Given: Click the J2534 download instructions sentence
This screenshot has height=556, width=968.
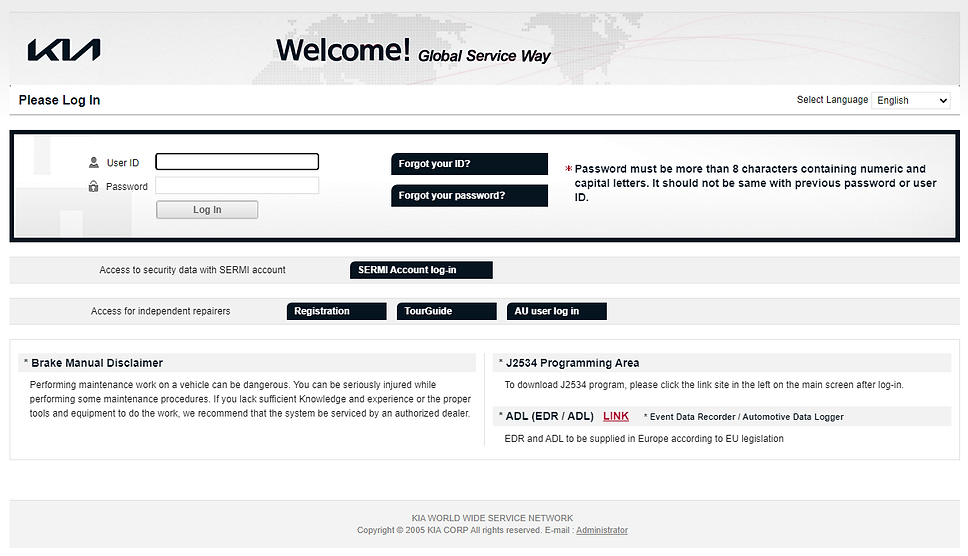Looking at the screenshot, I should (704, 384).
